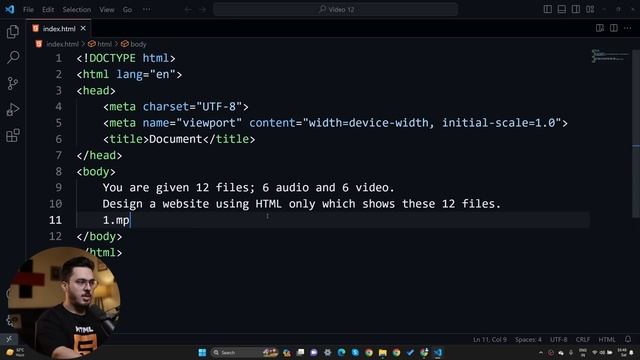Go back using the navigation arrow

coord(188,9)
